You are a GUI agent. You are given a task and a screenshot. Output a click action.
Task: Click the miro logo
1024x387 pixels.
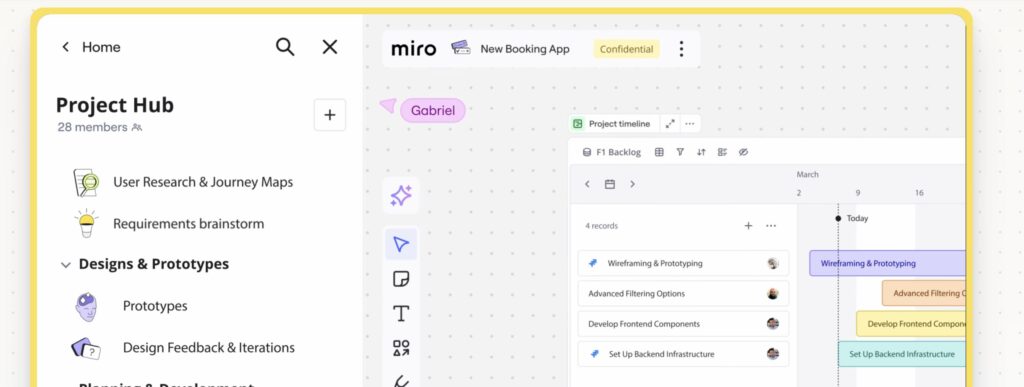pyautogui.click(x=413, y=49)
